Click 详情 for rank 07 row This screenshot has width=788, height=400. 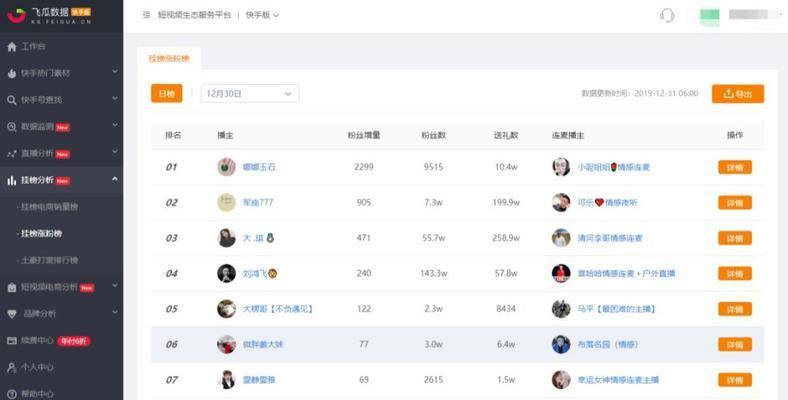coord(735,380)
